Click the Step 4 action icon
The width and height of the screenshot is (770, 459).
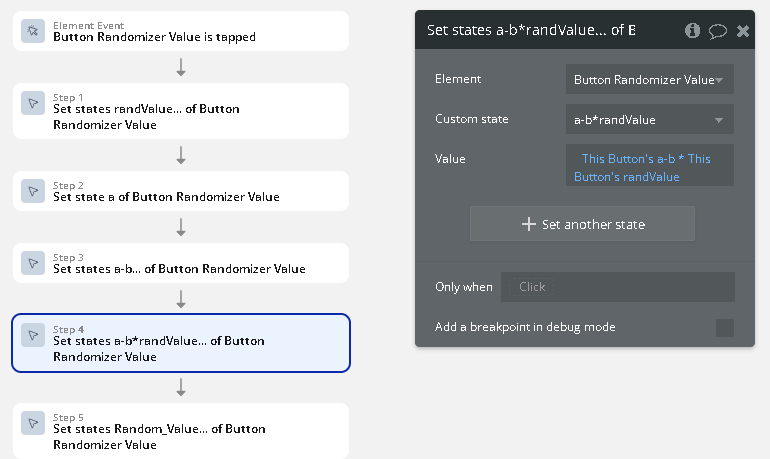(x=33, y=335)
